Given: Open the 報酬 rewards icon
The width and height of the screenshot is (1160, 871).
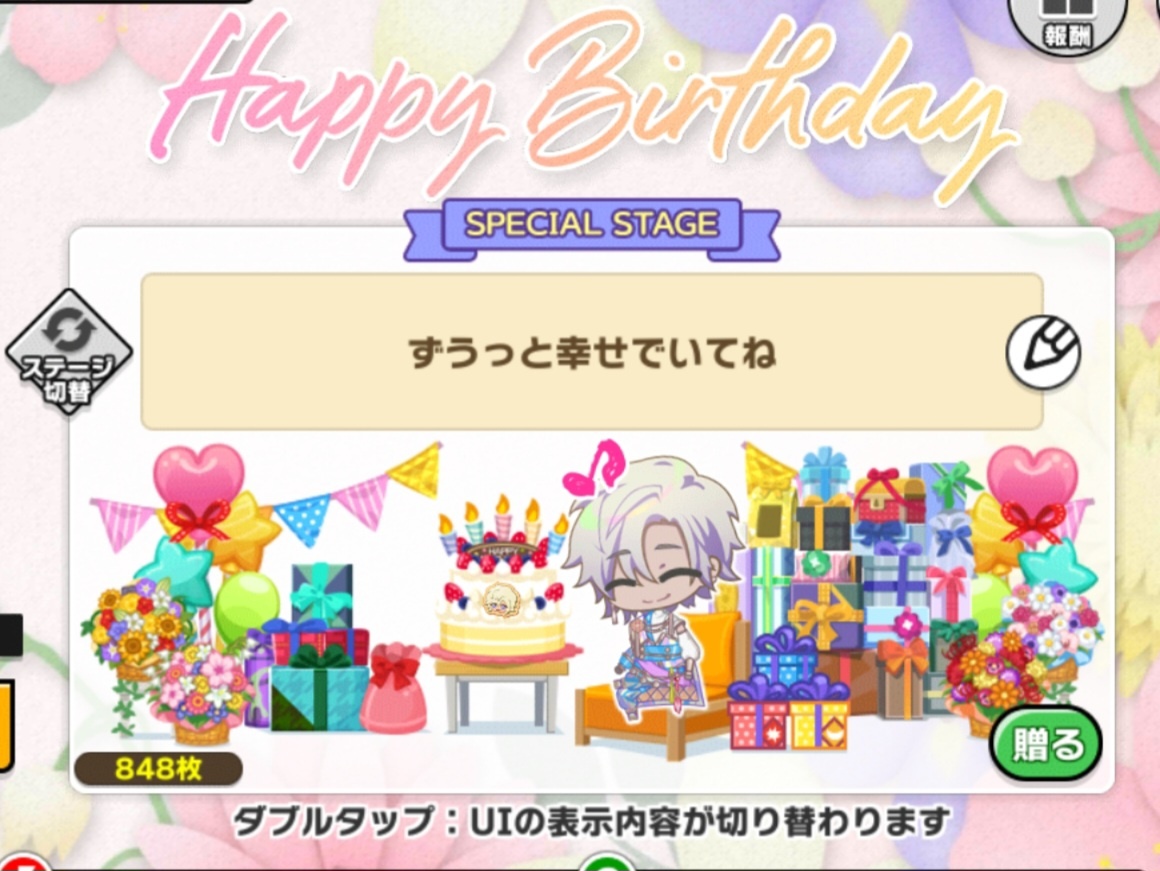Looking at the screenshot, I should point(1068,24).
